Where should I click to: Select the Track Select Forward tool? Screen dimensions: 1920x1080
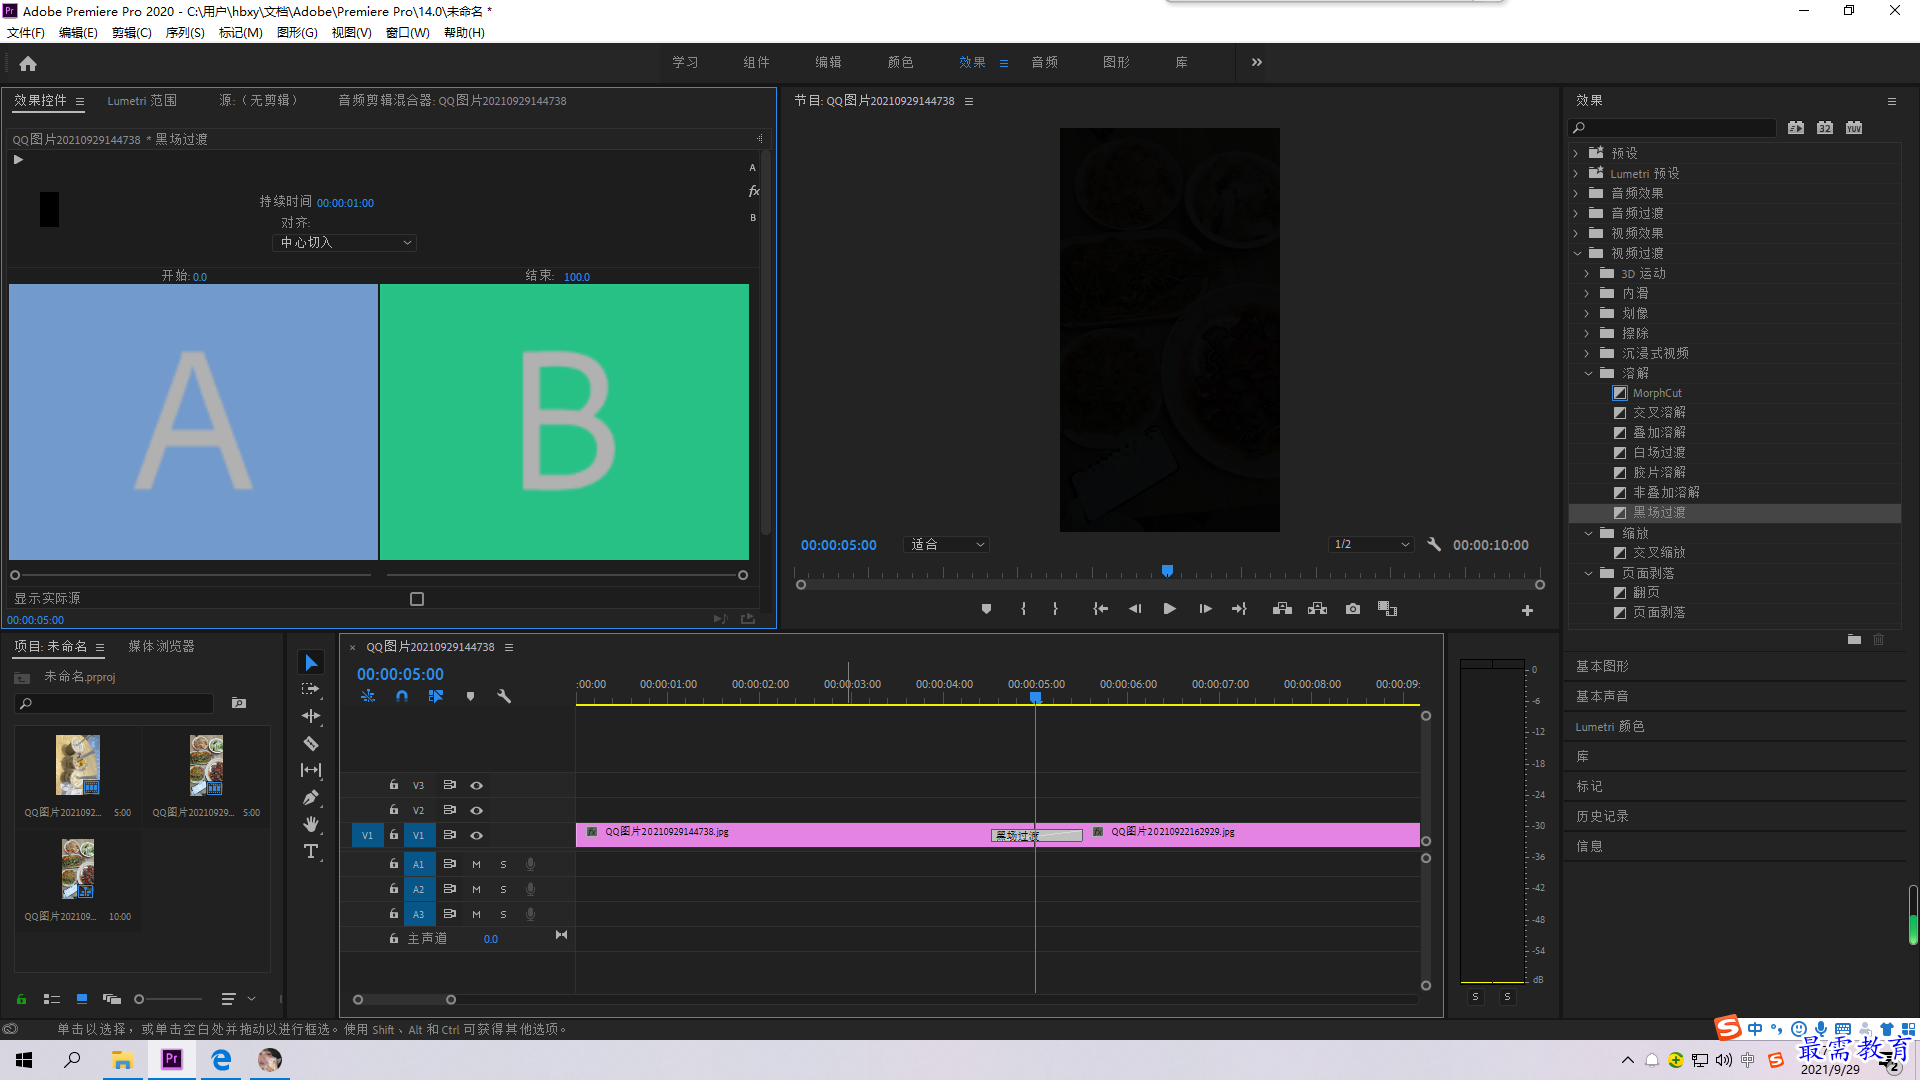click(311, 689)
